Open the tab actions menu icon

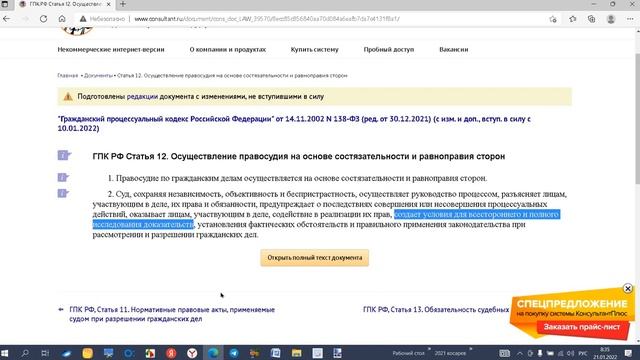[5, 4]
